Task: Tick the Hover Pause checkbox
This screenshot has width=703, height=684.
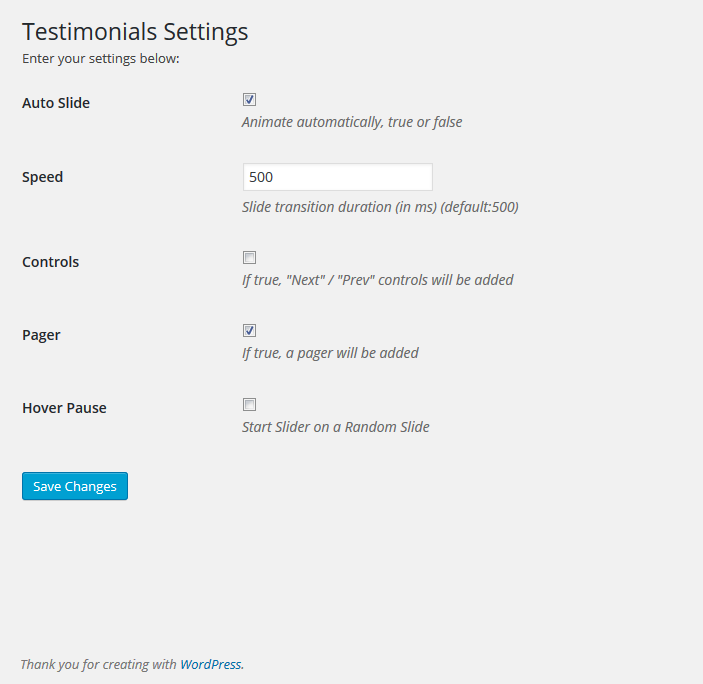Action: (249, 405)
